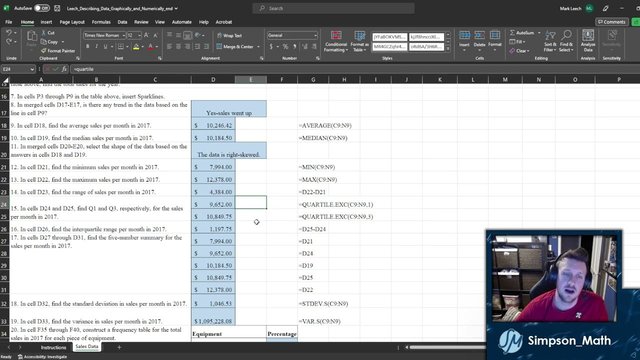The width and height of the screenshot is (640, 360).
Task: Click the accounting dollar format icon
Action: pos(271,47)
